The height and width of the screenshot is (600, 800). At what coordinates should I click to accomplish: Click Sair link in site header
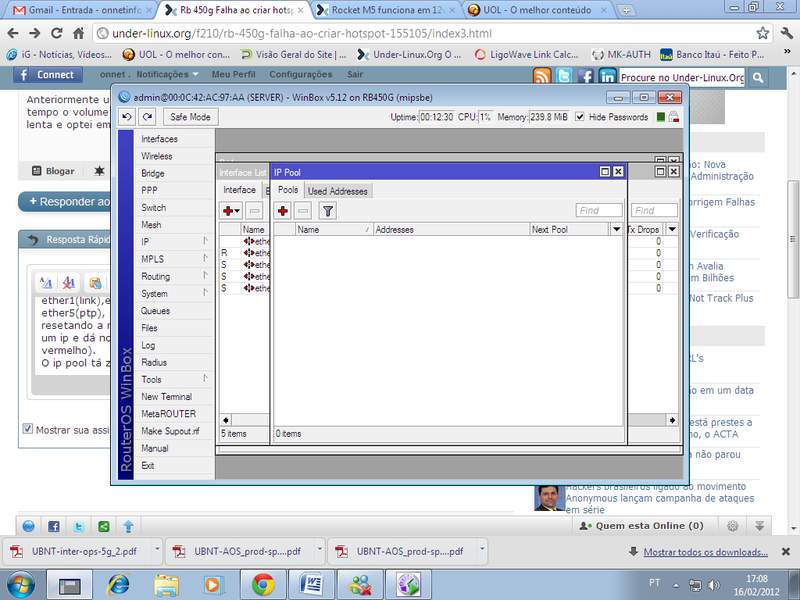(355, 74)
